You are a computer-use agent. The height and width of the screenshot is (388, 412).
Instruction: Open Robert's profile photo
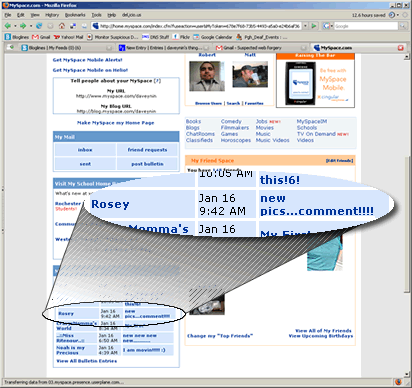click(207, 76)
